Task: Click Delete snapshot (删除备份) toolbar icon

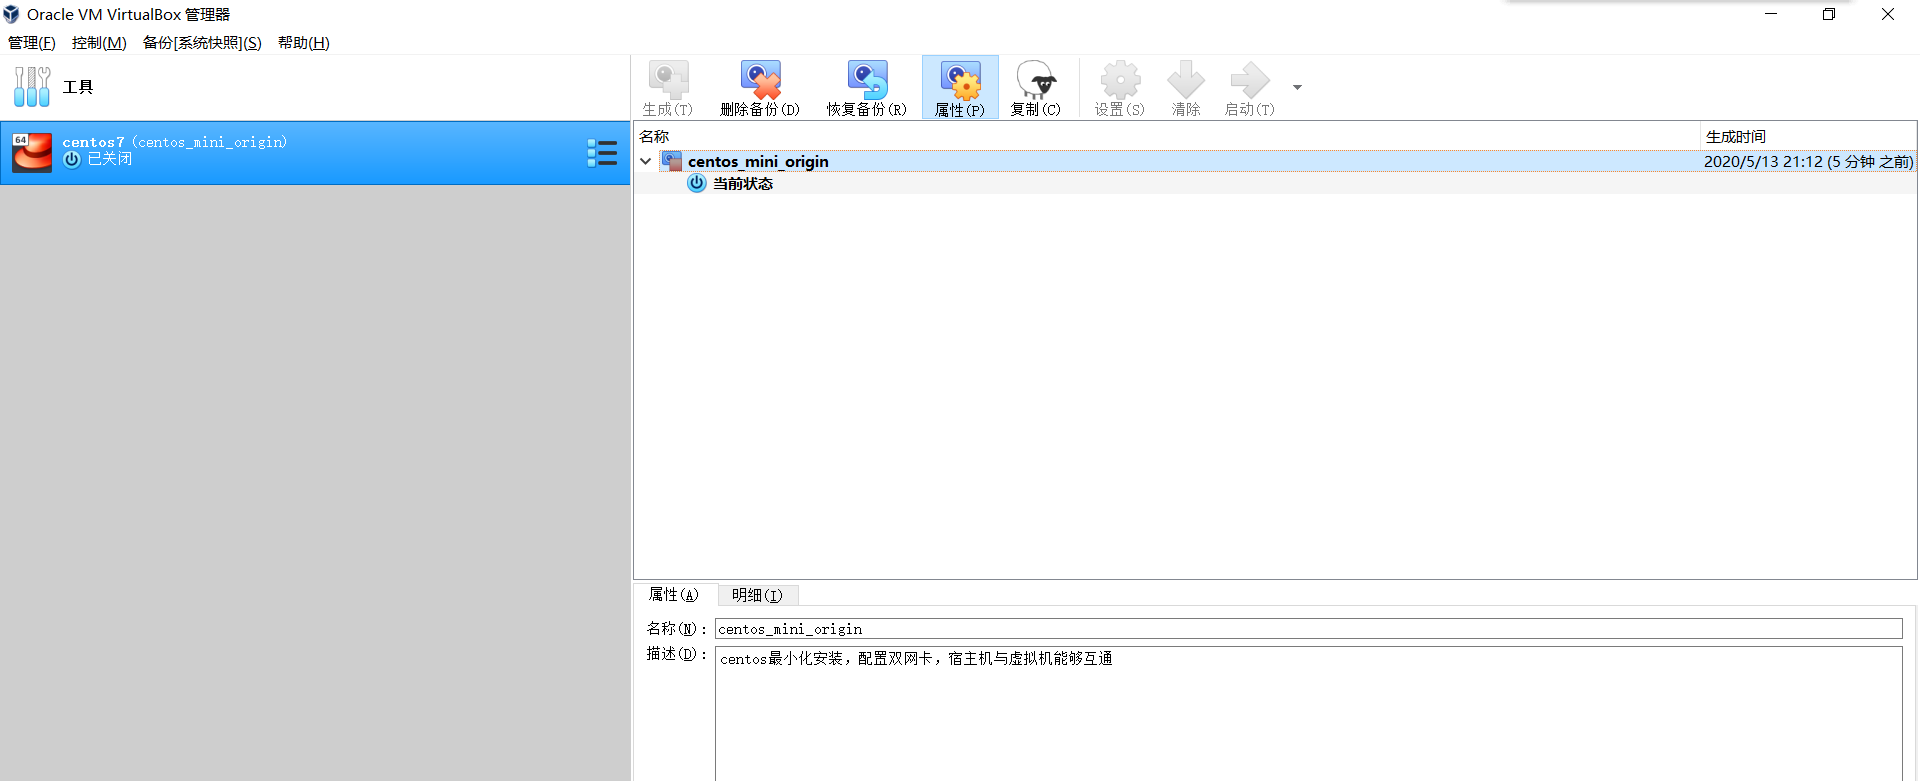Action: click(760, 80)
